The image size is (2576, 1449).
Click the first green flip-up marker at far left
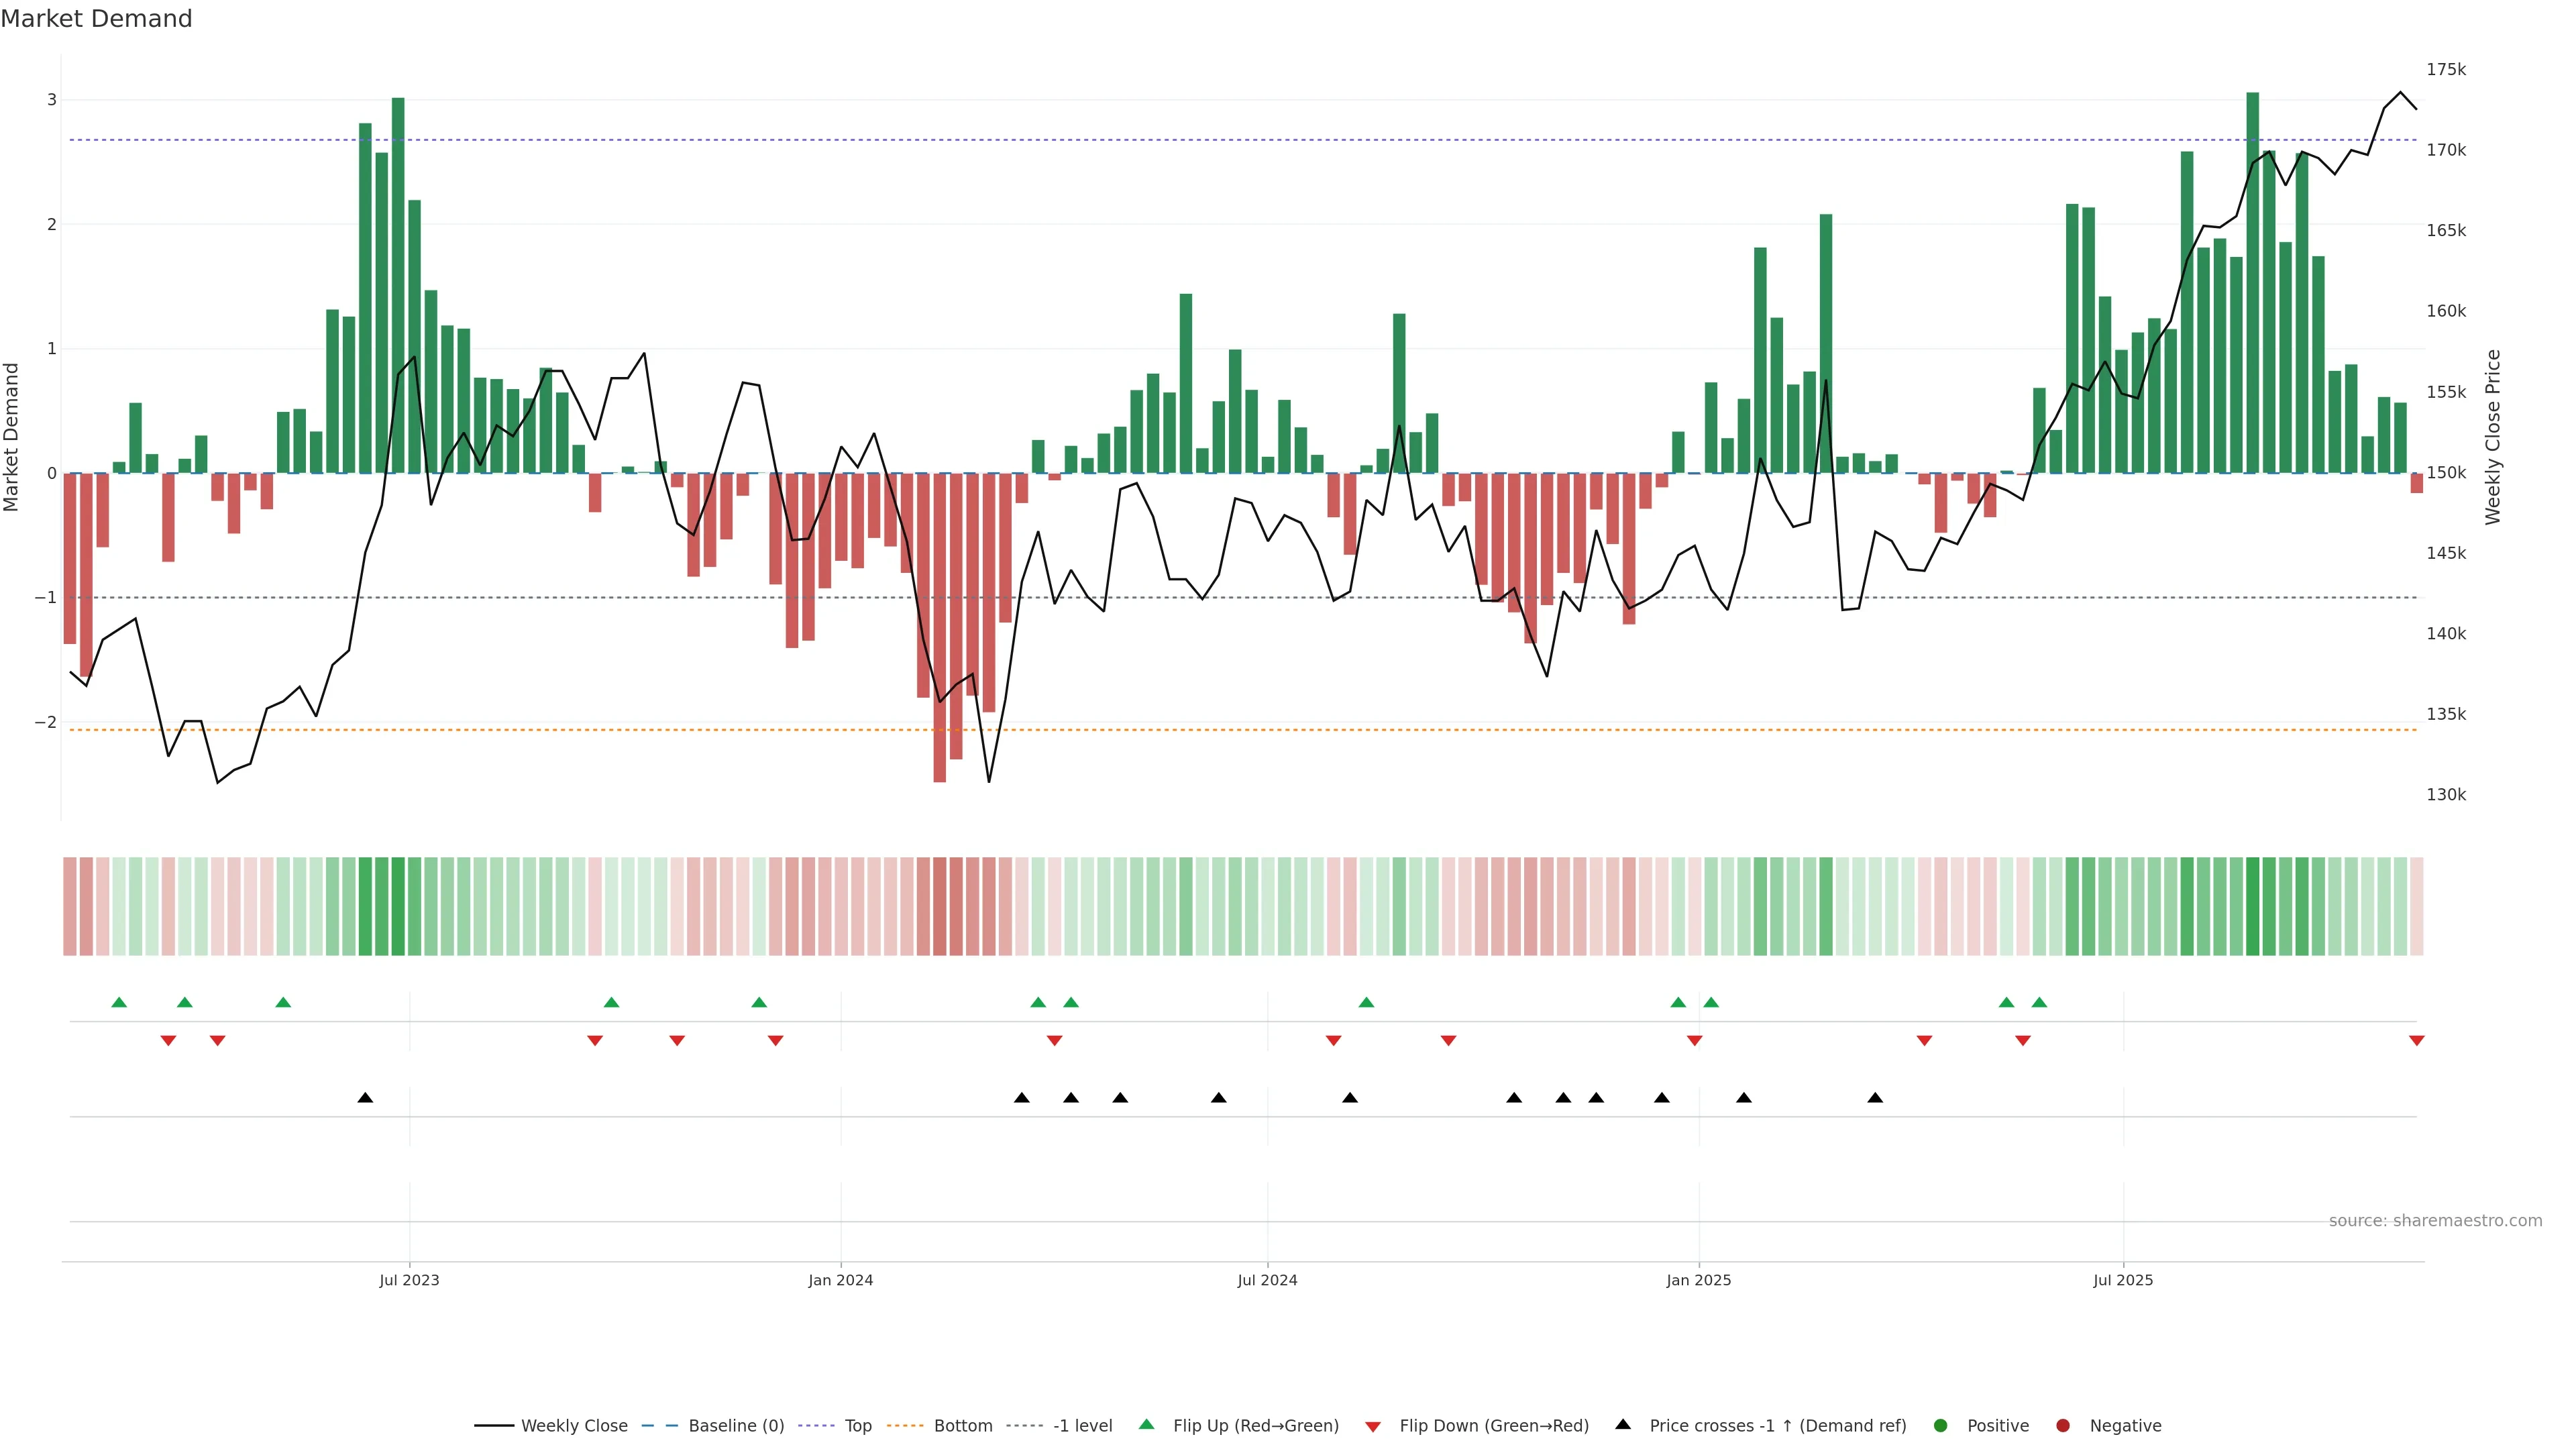(119, 1002)
